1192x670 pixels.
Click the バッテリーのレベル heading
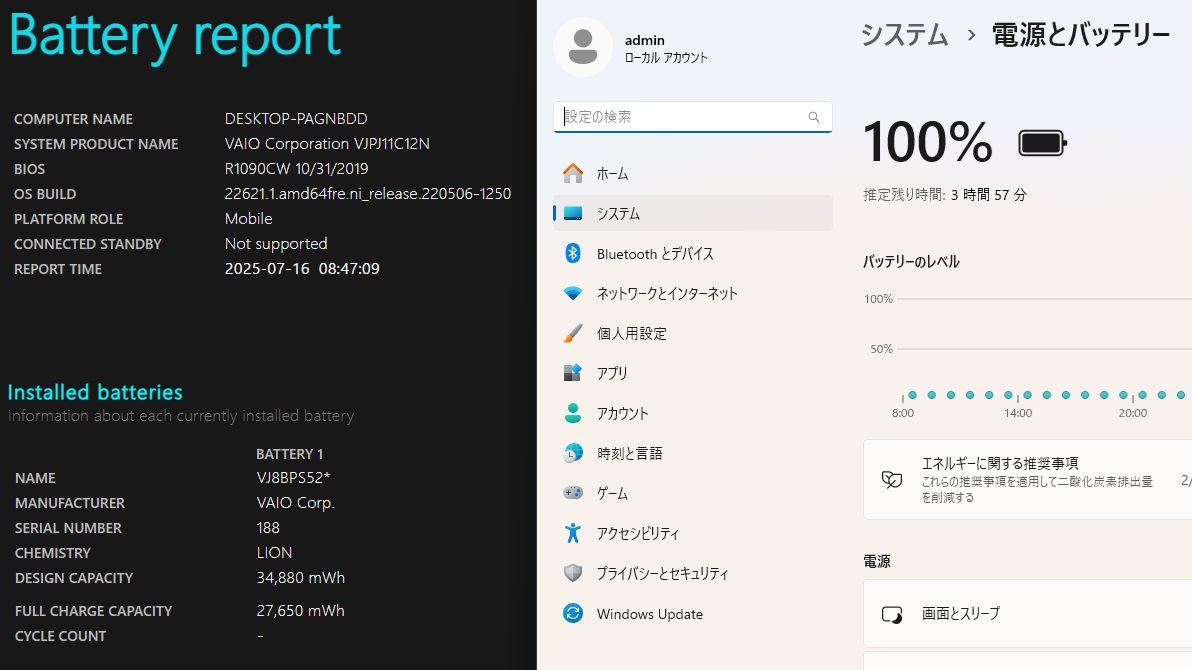[911, 262]
